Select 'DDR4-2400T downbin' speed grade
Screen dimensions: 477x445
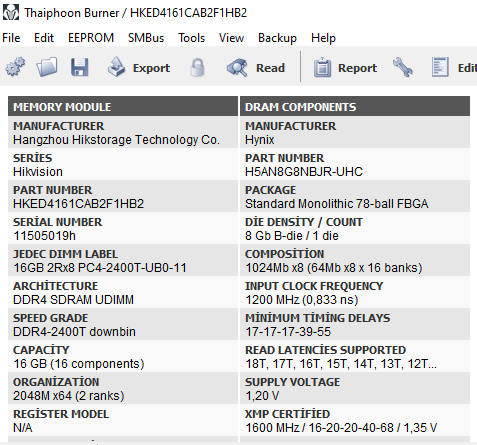click(x=74, y=332)
